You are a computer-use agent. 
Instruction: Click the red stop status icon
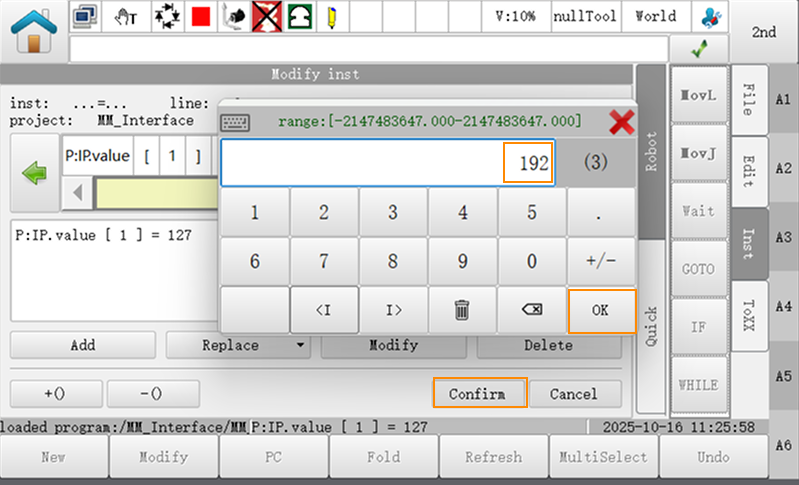201,17
